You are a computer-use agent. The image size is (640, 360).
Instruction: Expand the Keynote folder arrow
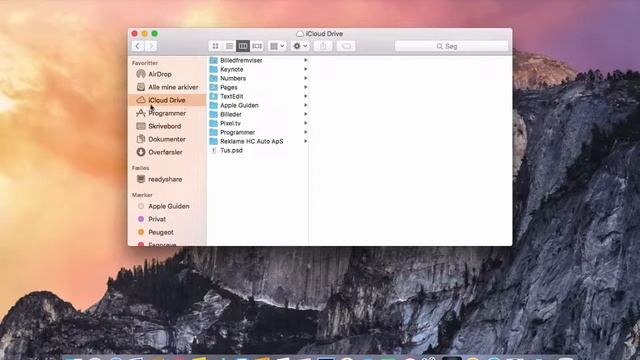(x=305, y=69)
